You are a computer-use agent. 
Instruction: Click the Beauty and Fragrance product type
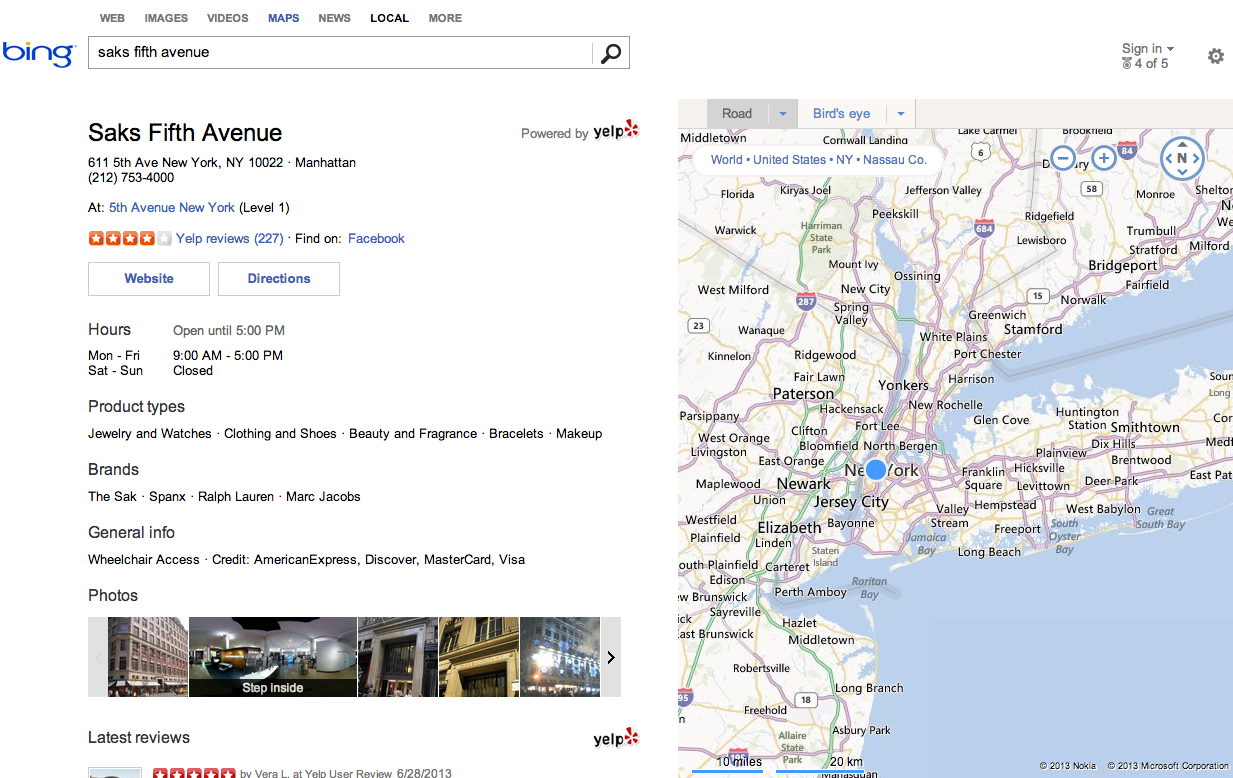413,434
